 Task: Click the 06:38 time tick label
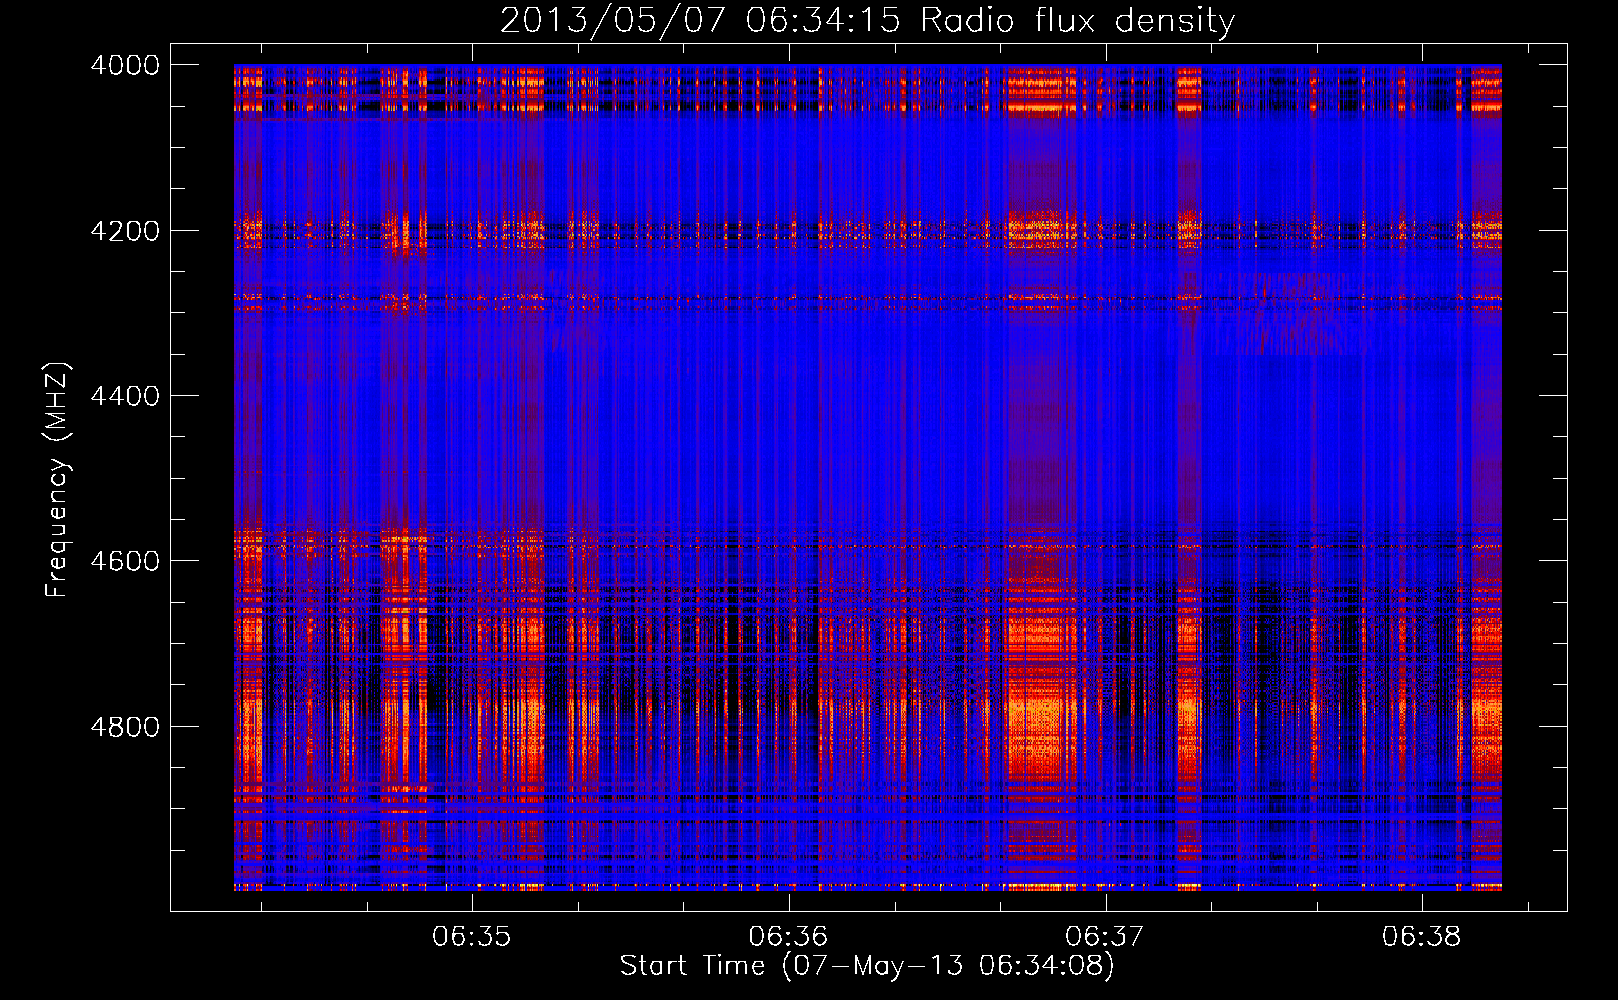[1422, 937]
